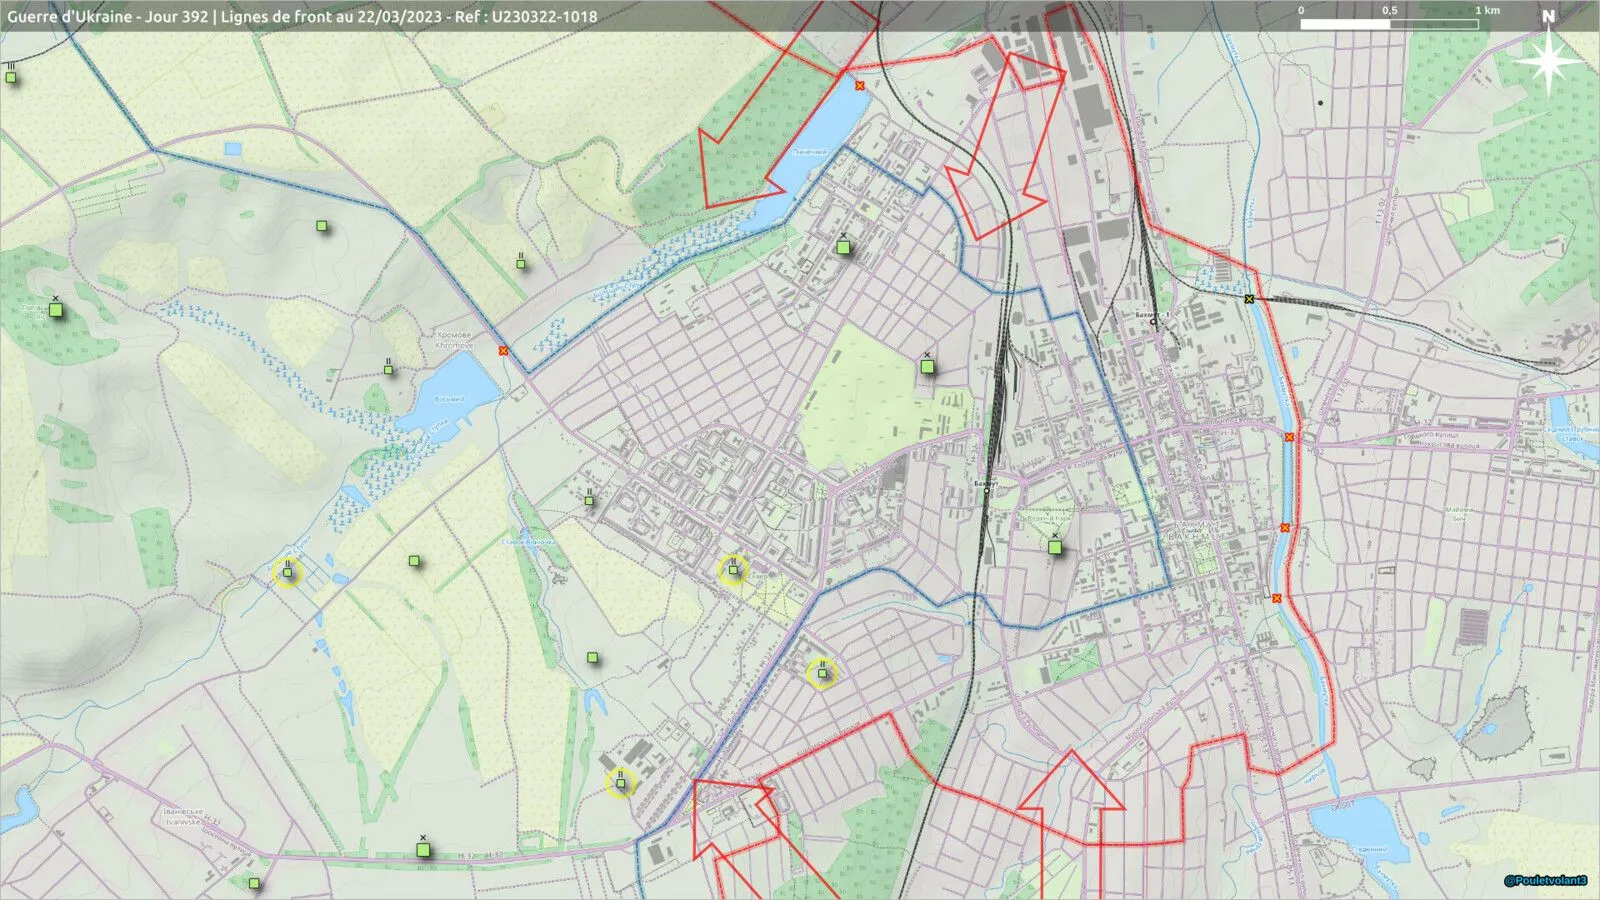The height and width of the screenshot is (900, 1600).
Task: Select green X unit marker in northern Bakhmut district
Action: pyautogui.click(x=844, y=245)
